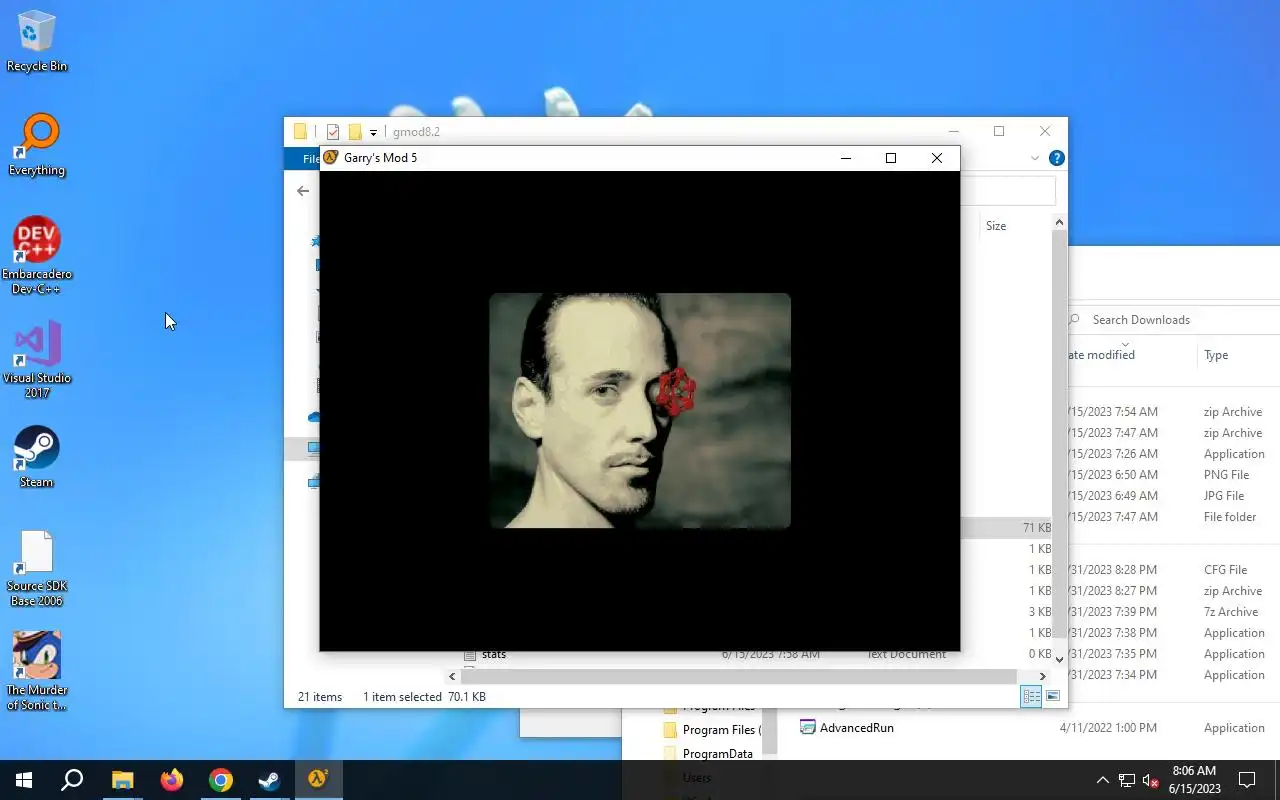Open the Recycle Bin desktop icon
The height and width of the screenshot is (800, 1280).
(37, 41)
